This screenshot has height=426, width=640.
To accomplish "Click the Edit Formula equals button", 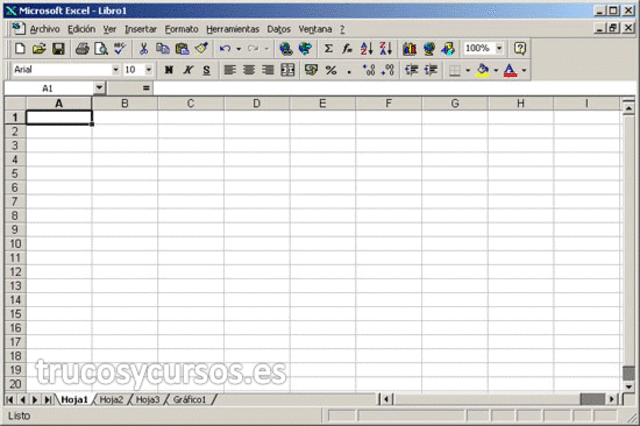I will point(146,88).
